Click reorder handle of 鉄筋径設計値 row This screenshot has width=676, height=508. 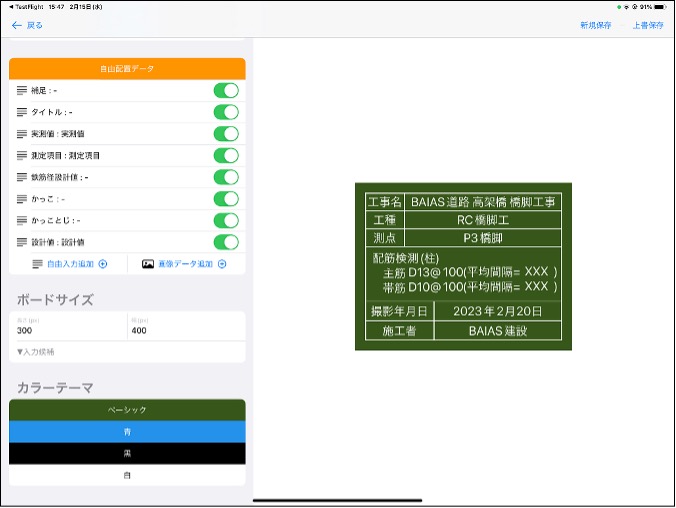point(22,177)
